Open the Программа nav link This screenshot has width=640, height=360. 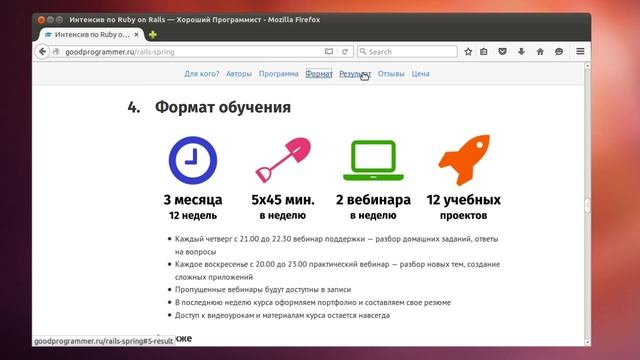click(x=278, y=74)
